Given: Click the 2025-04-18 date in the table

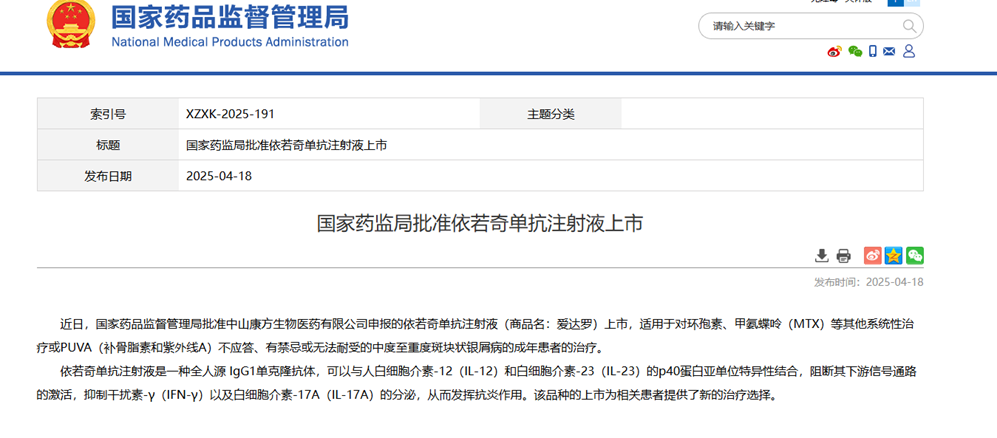Looking at the screenshot, I should tap(219, 176).
